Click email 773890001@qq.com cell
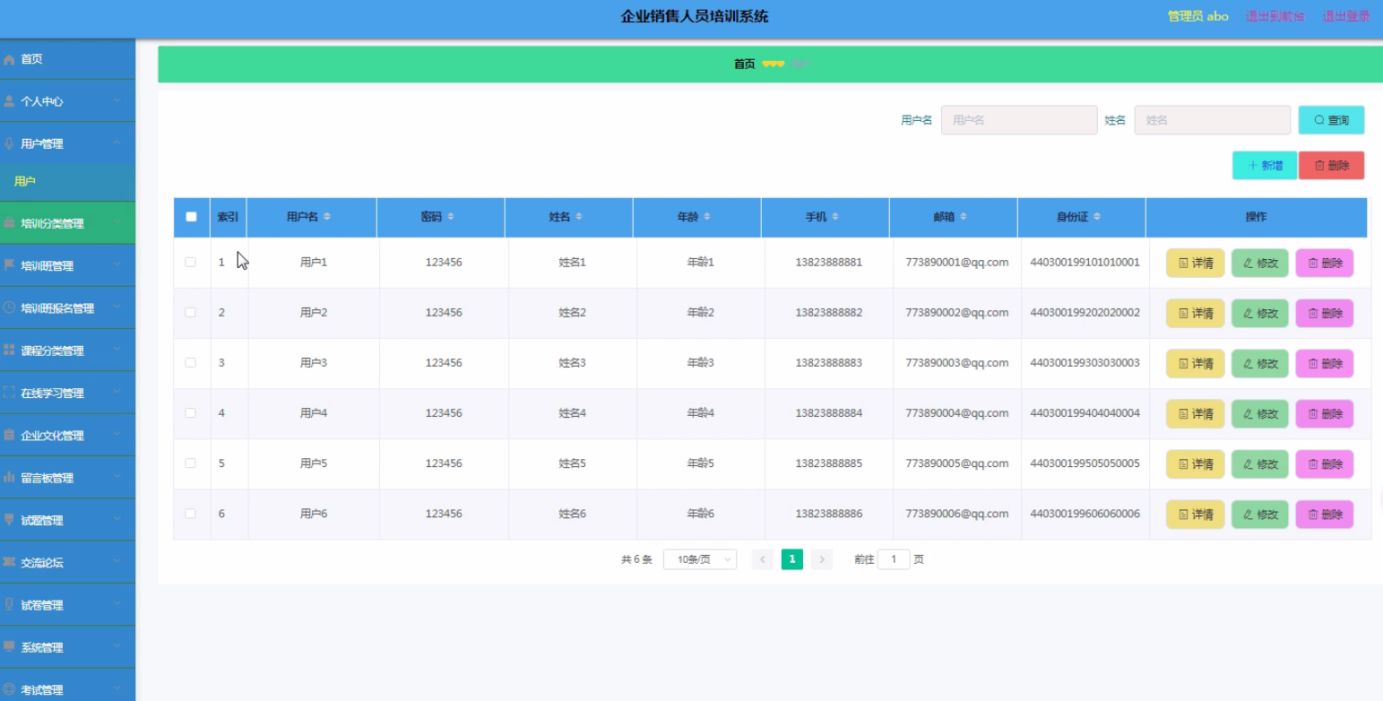This screenshot has height=701, width=1383. (x=957, y=263)
